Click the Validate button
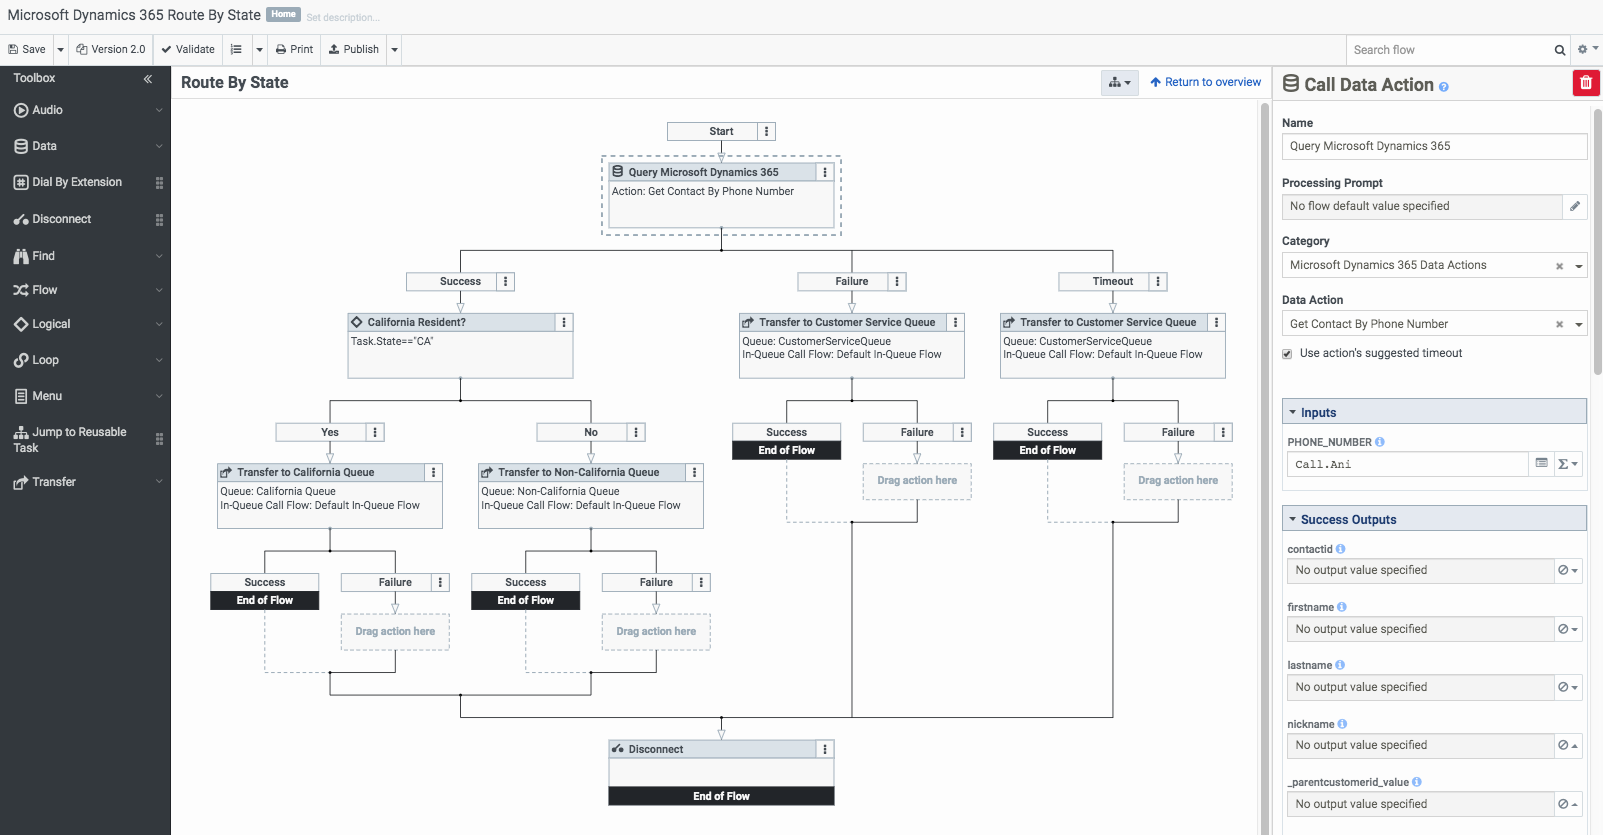Image resolution: width=1603 pixels, height=835 pixels. [188, 49]
